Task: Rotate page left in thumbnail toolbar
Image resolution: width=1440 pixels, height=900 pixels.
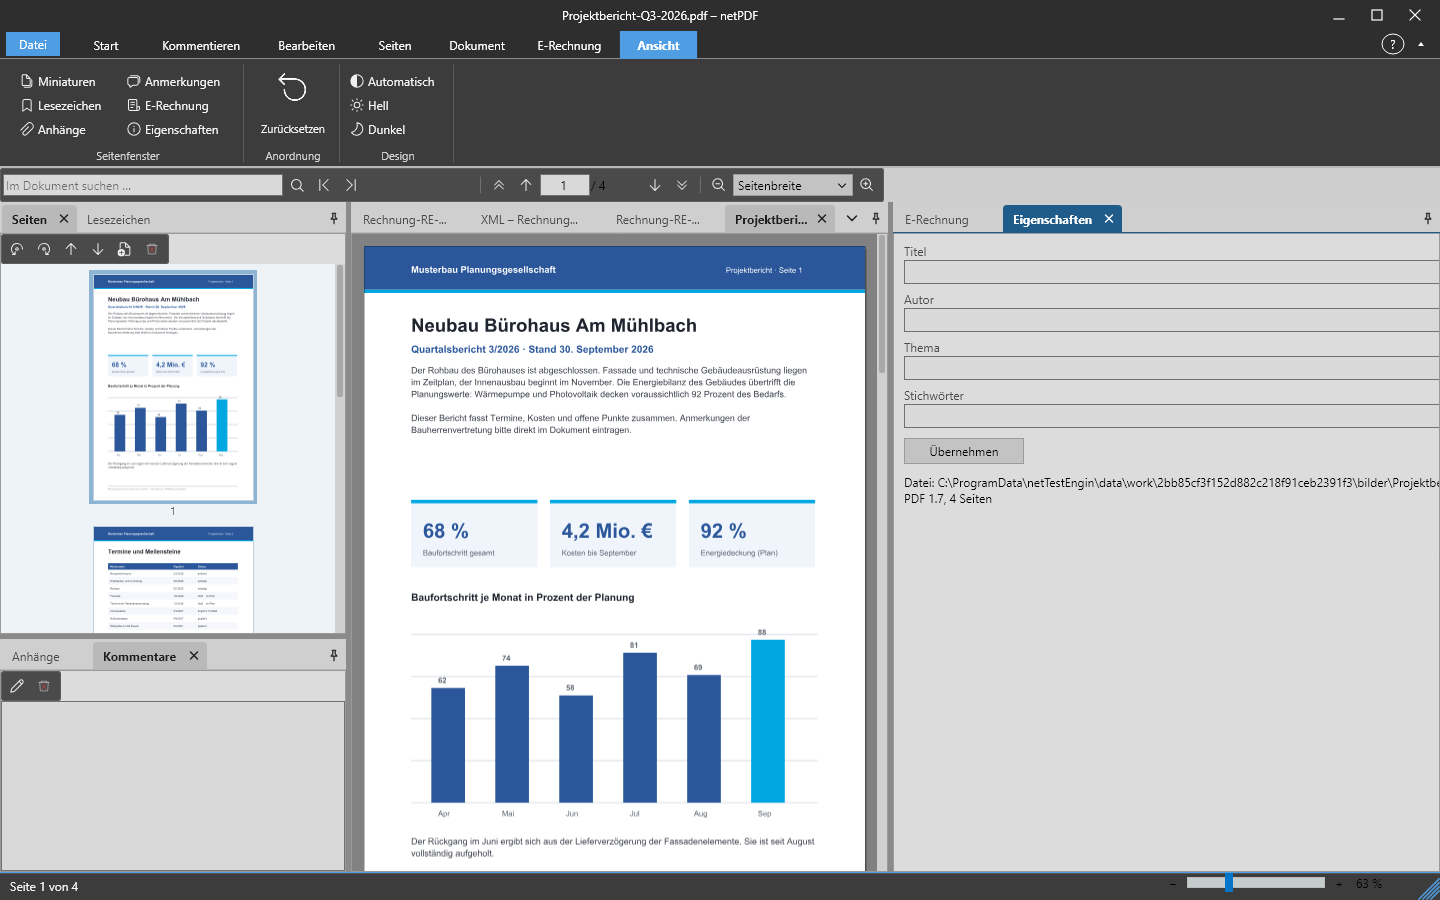Action: [x=17, y=249]
